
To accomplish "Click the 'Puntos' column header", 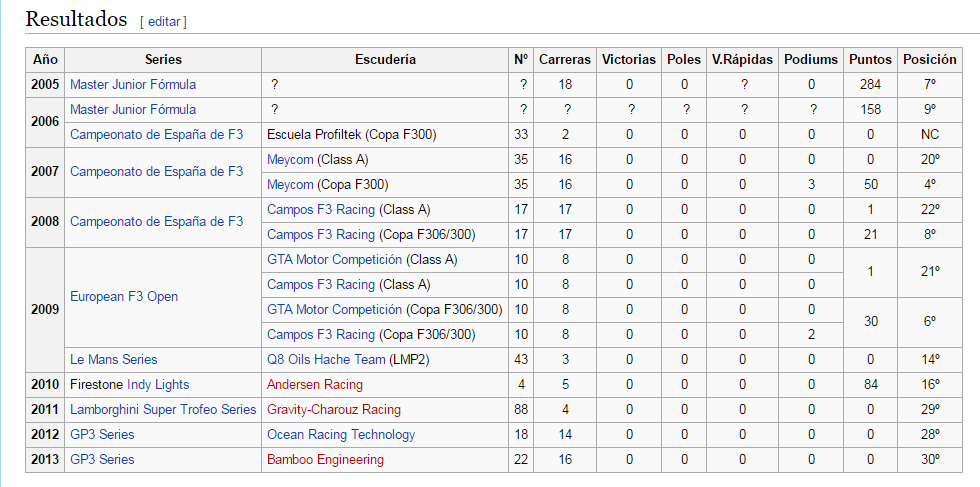I will click(871, 59).
